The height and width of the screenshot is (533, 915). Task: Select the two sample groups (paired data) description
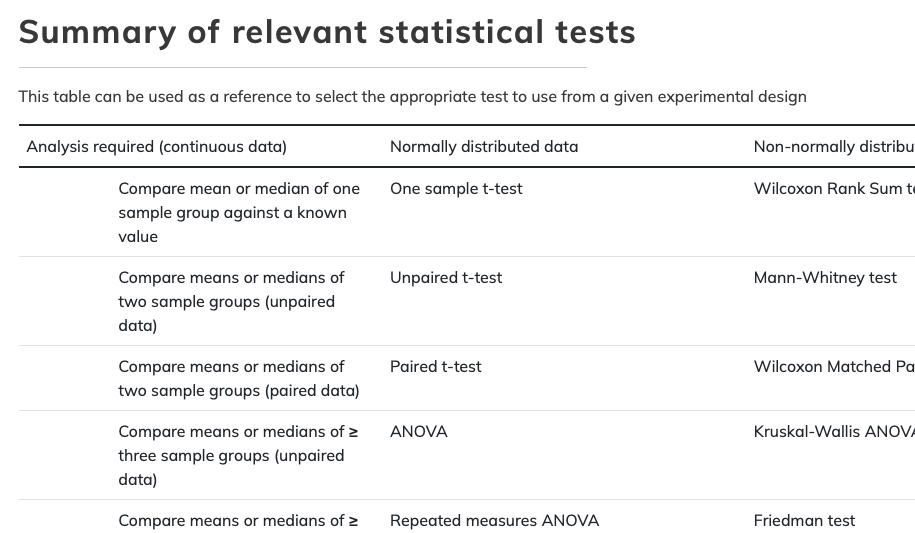click(x=239, y=379)
